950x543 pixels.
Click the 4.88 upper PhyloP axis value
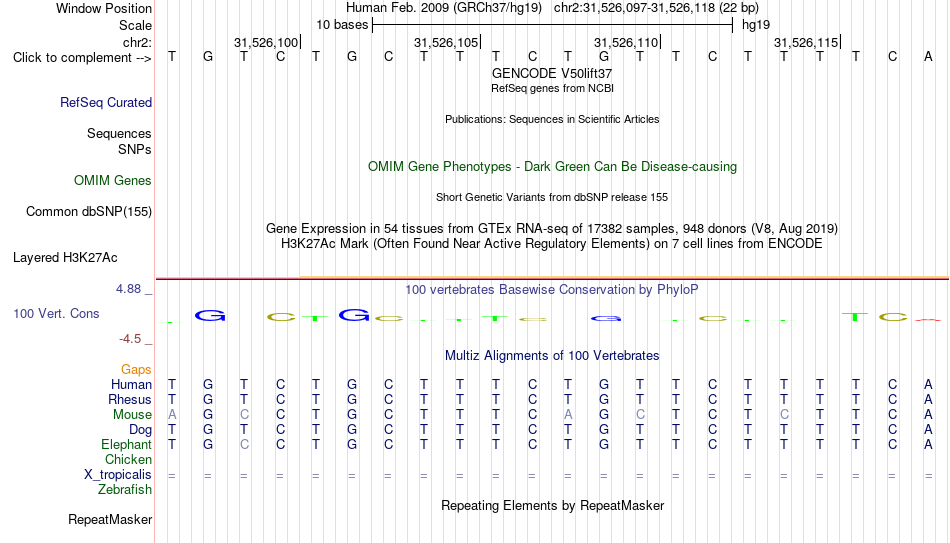click(128, 289)
